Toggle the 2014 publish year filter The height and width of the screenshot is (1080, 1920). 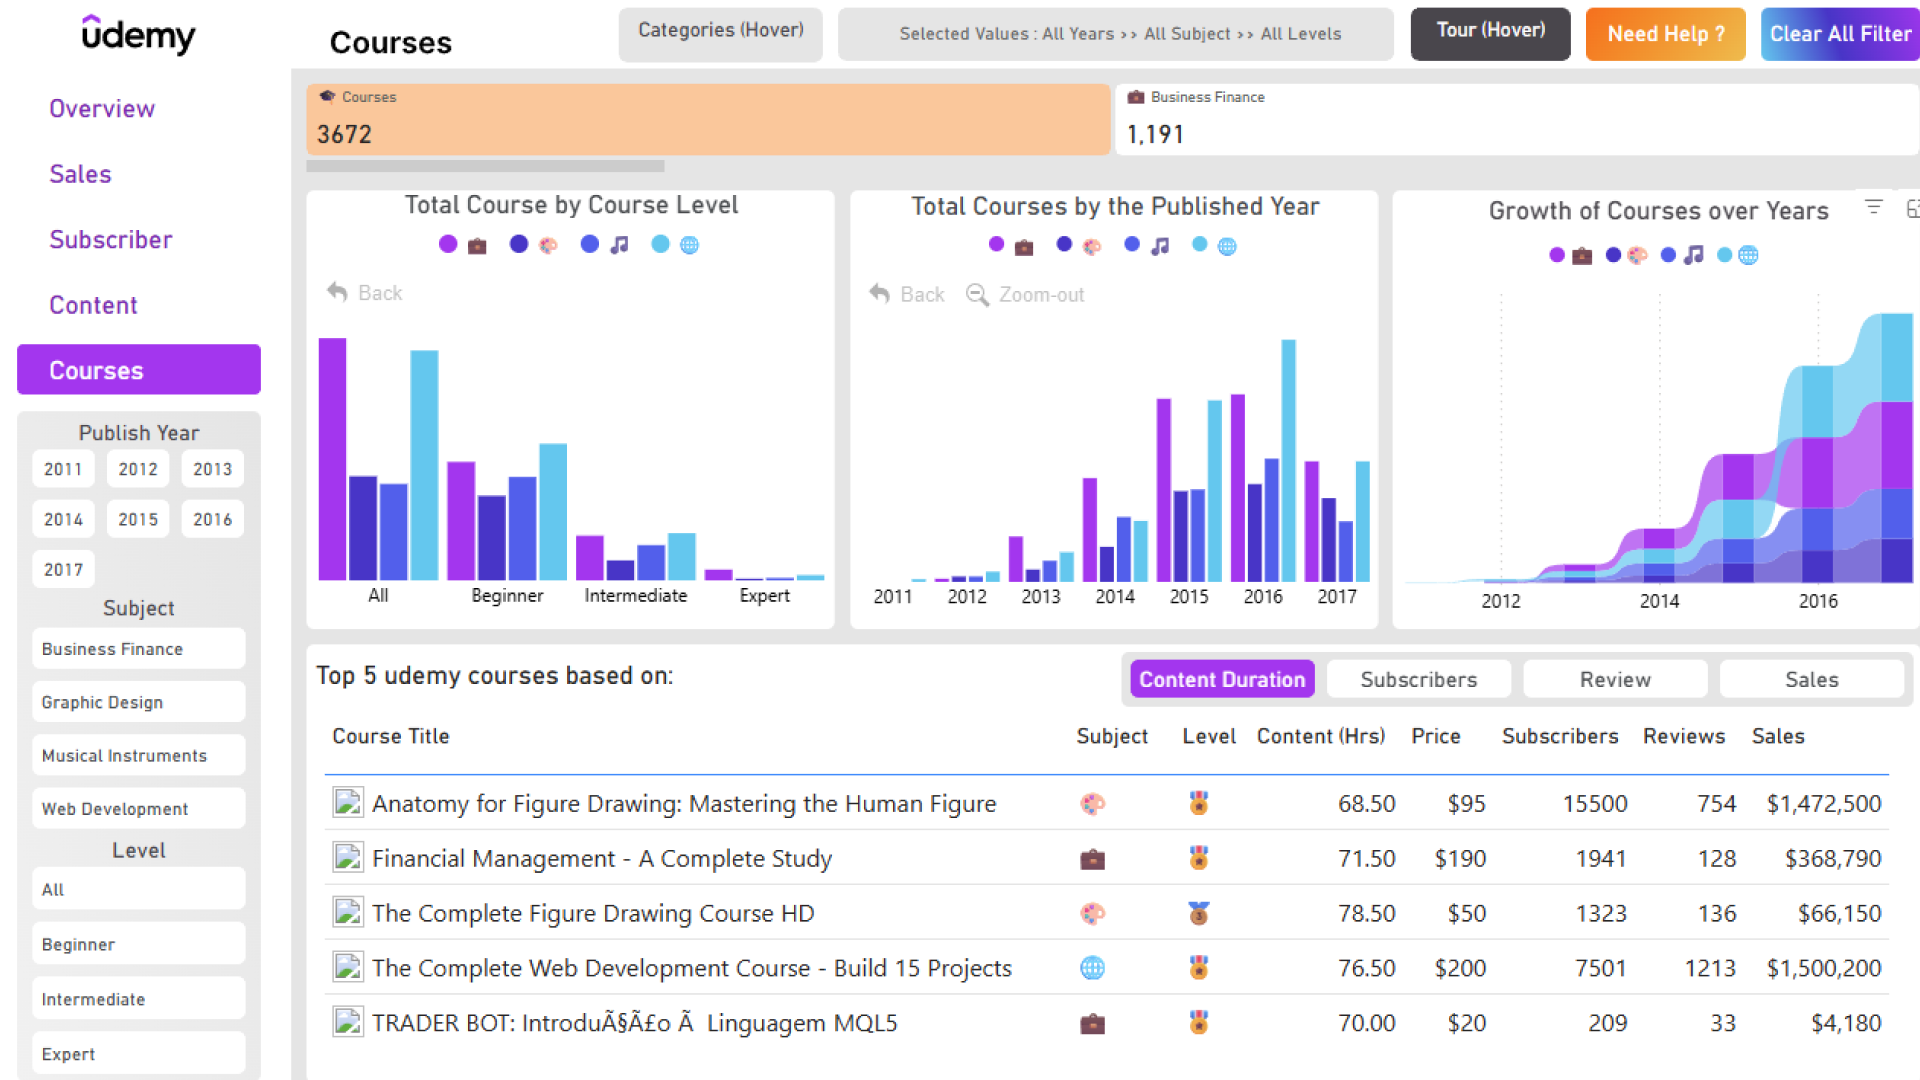pyautogui.click(x=63, y=519)
